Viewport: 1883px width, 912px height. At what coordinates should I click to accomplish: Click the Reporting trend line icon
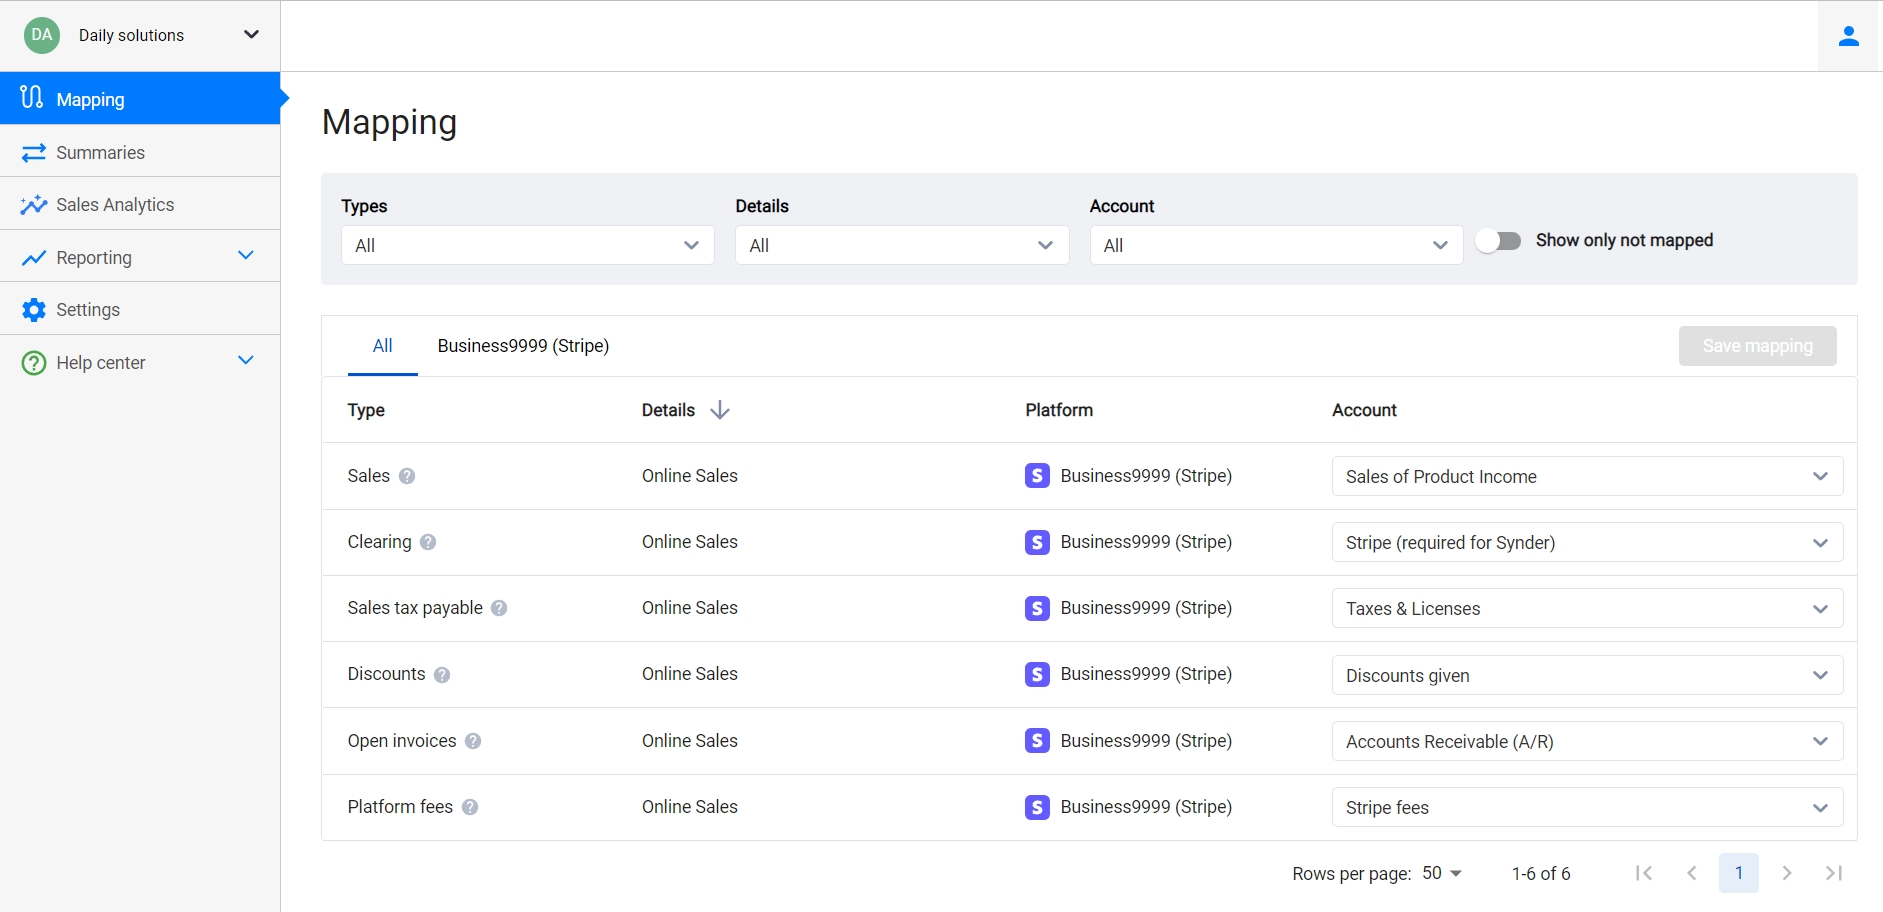[x=33, y=258]
